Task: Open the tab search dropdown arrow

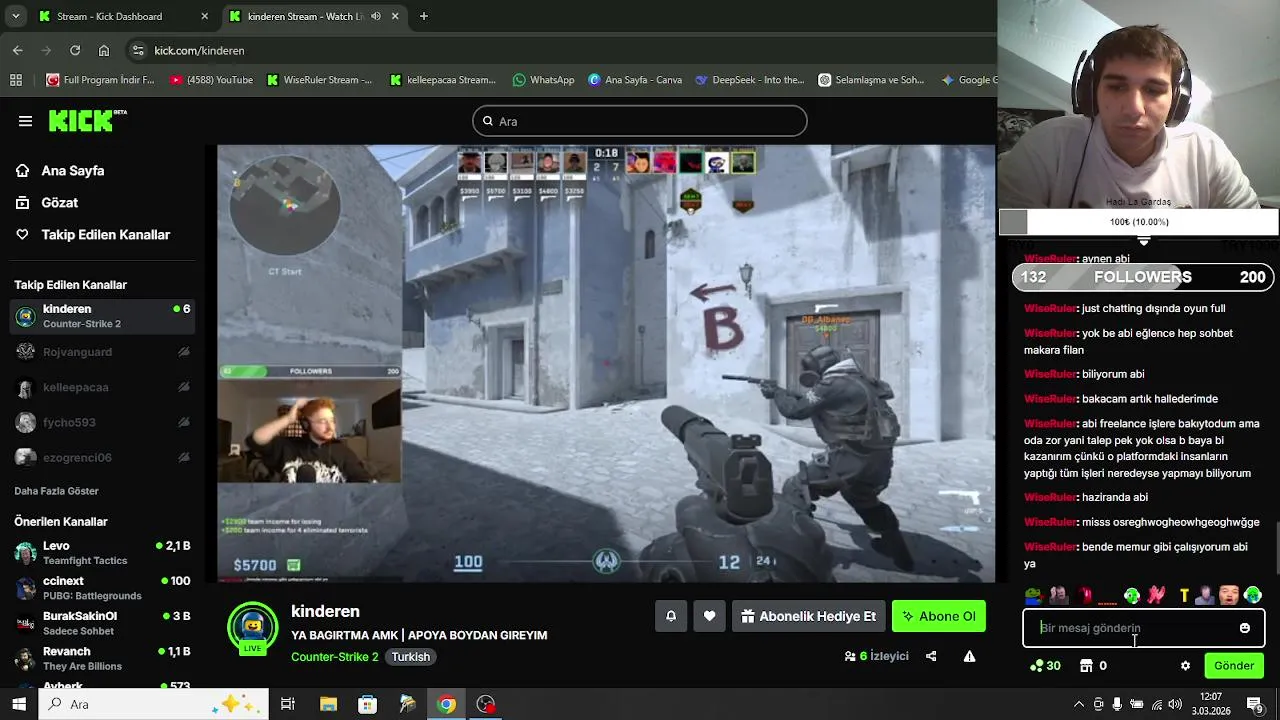Action: point(16,16)
